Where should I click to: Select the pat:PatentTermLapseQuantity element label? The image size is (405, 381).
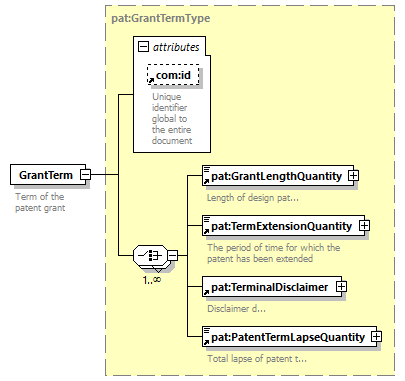(288, 337)
